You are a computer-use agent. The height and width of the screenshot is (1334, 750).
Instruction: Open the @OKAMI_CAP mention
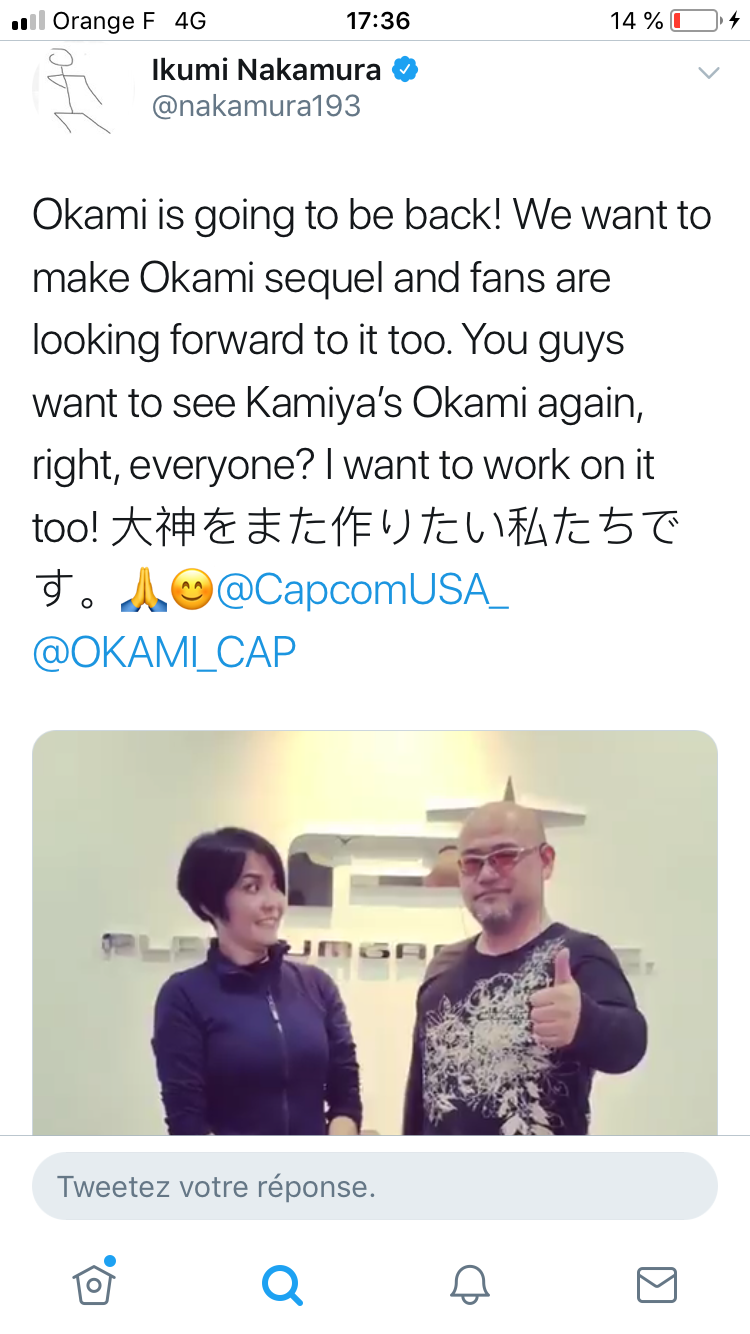click(x=164, y=653)
